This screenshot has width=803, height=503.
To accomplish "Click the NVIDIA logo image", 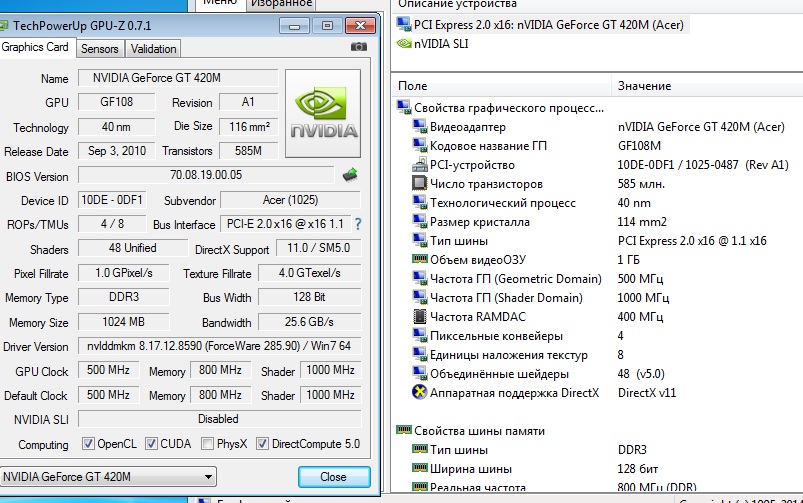I will [x=323, y=113].
